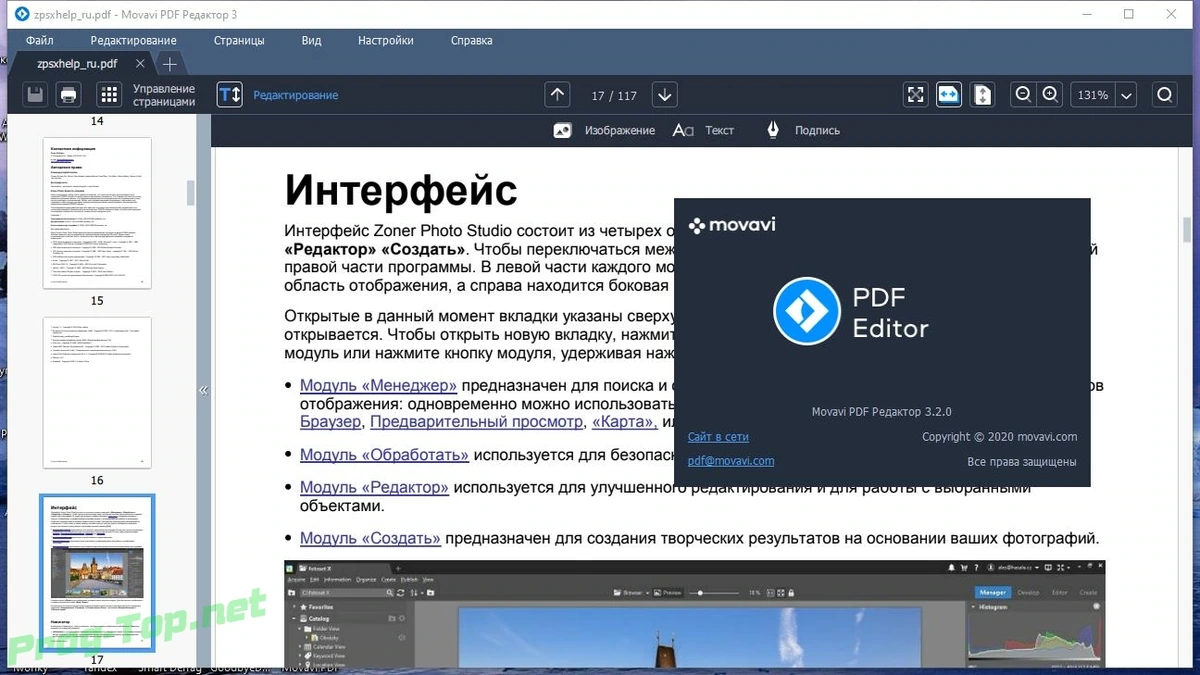
Task: Open the Браузер link in the document
Action: point(331,422)
